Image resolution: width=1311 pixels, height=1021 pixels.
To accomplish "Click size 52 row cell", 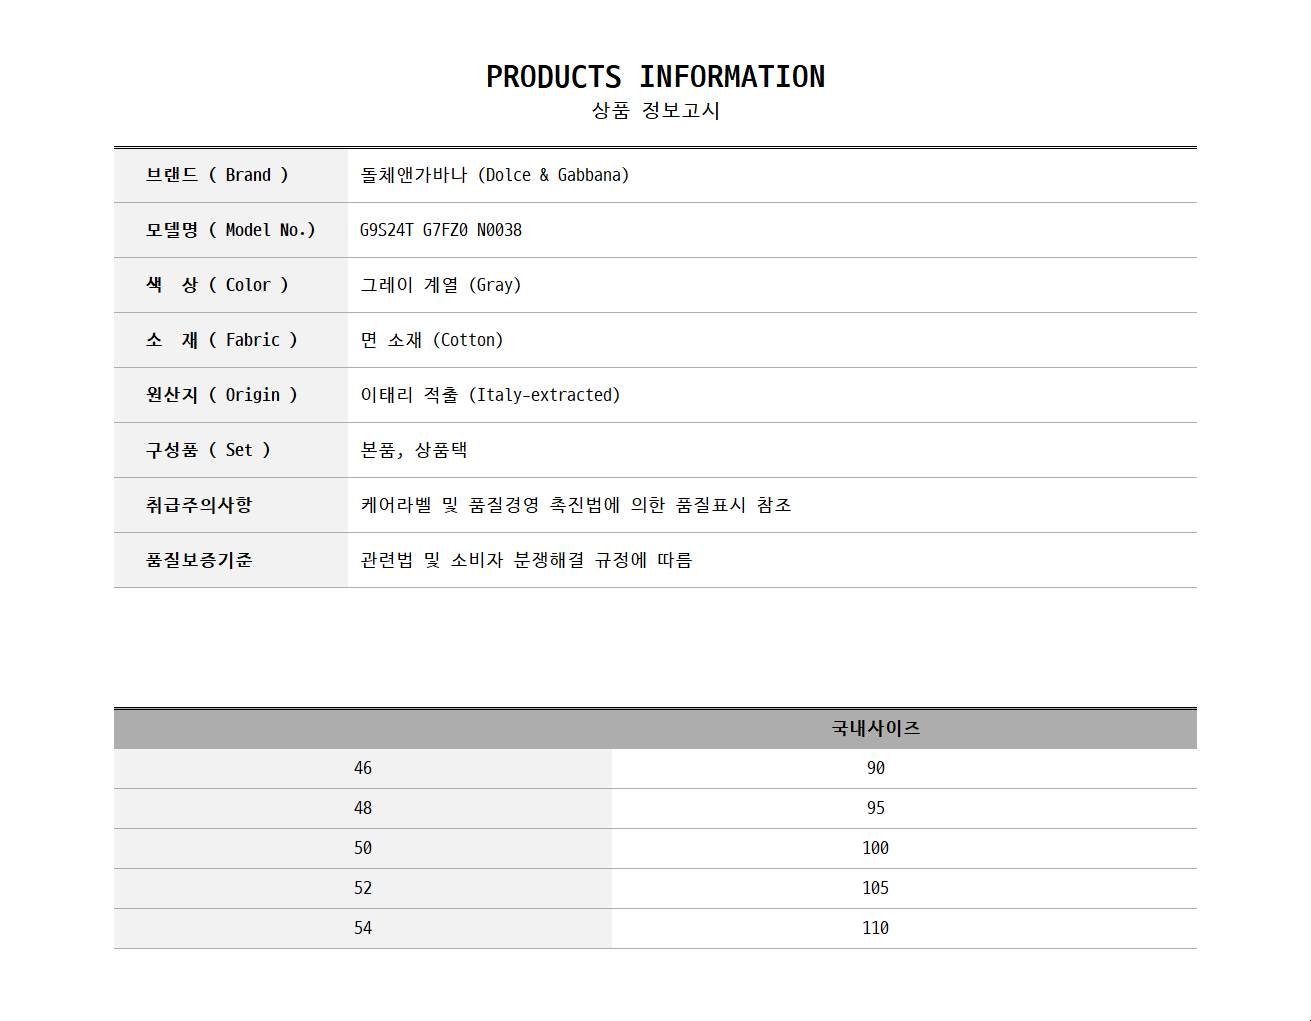I will click(362, 888).
